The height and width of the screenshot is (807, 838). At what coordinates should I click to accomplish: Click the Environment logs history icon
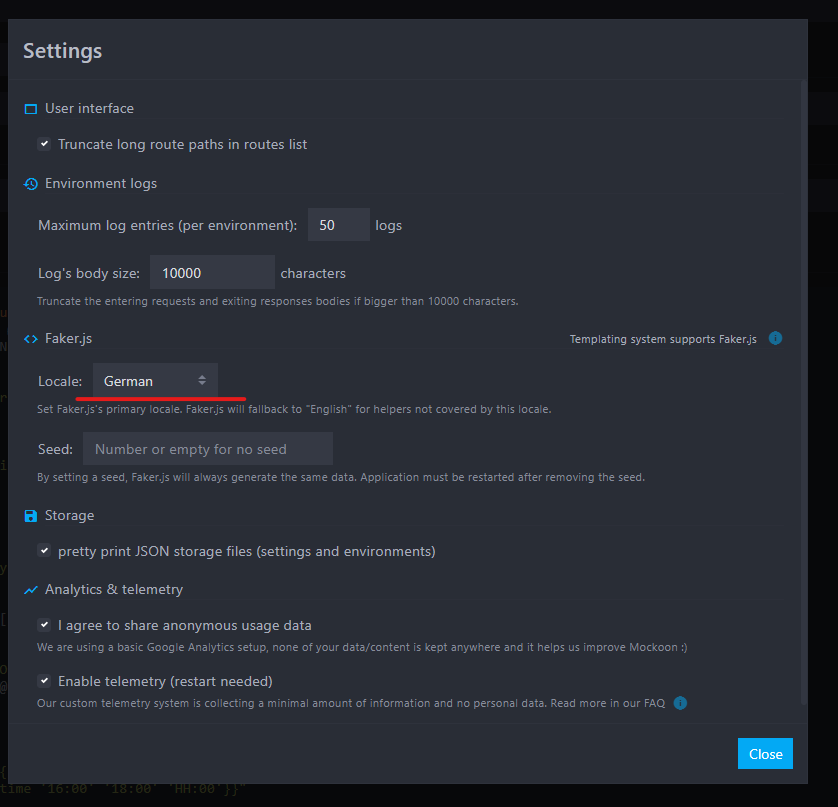click(x=29, y=183)
